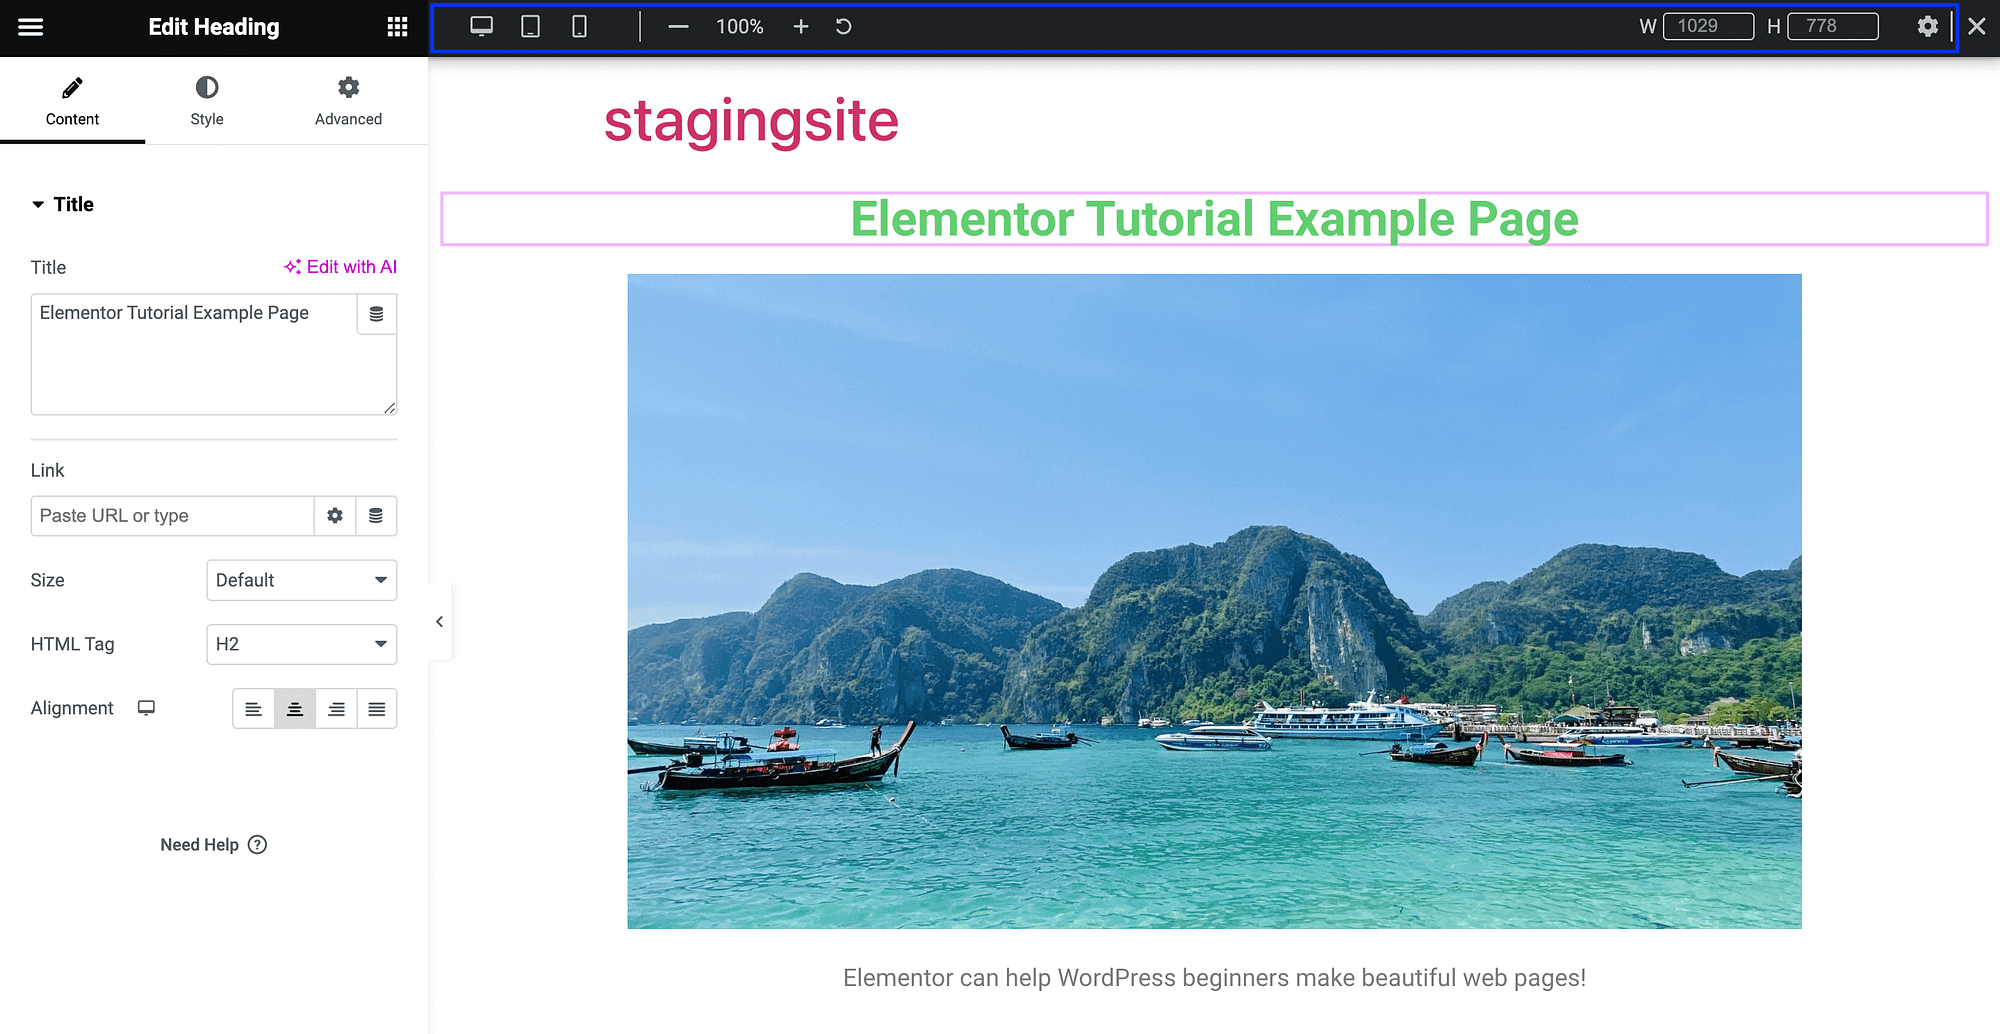
Task: Open link options gear icon
Action: click(x=335, y=516)
